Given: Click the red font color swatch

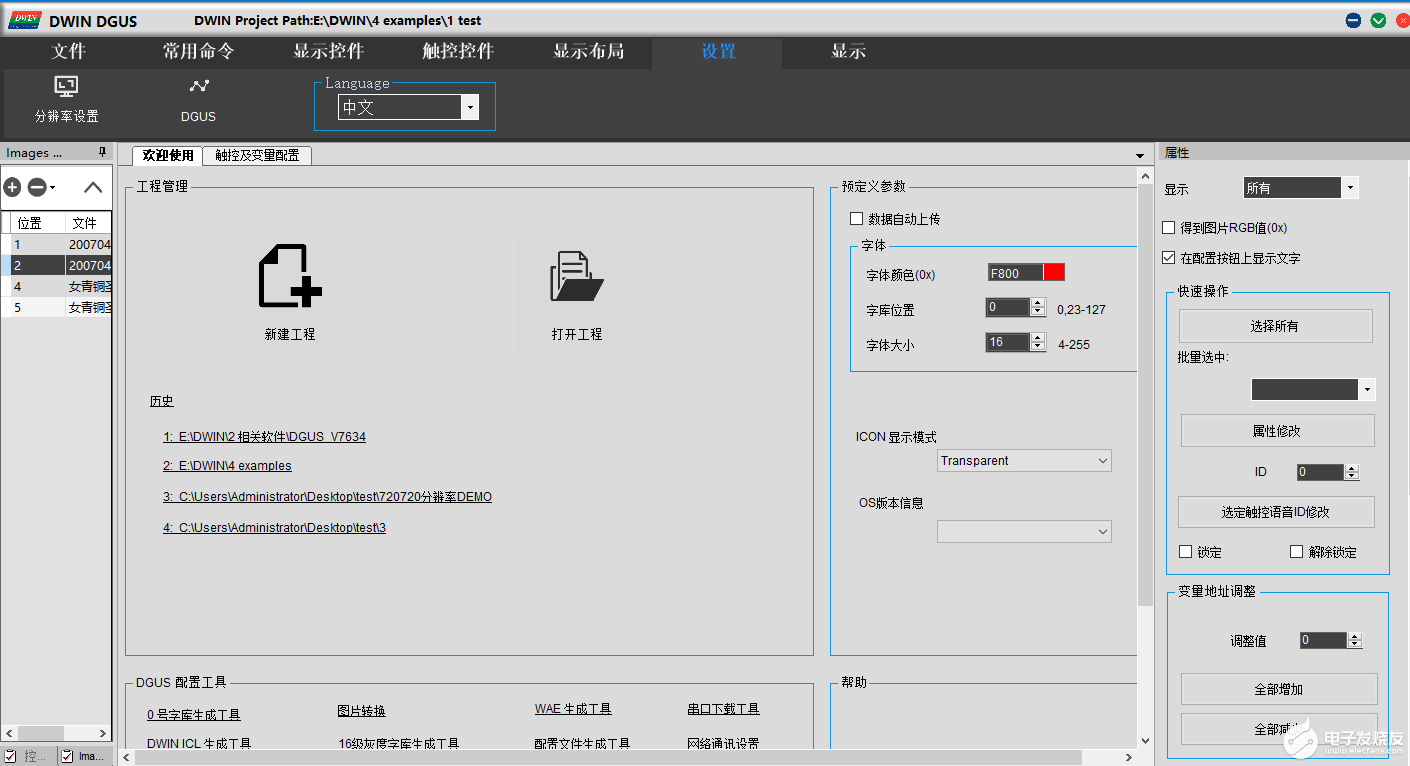Looking at the screenshot, I should click(1054, 273).
